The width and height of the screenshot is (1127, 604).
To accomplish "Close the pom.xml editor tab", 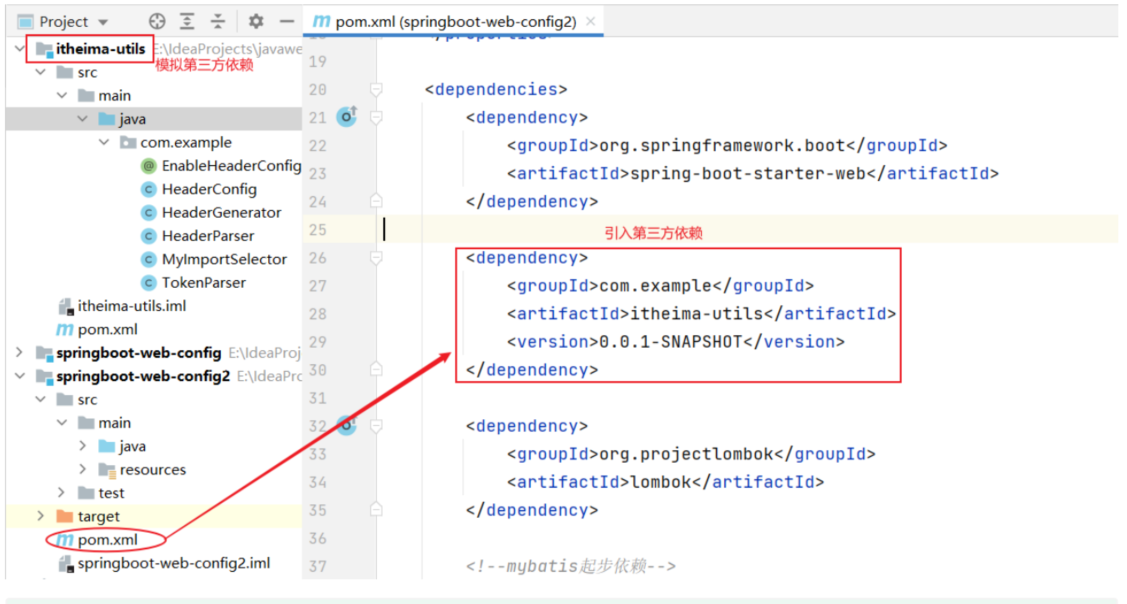I will pyautogui.click(x=591, y=21).
